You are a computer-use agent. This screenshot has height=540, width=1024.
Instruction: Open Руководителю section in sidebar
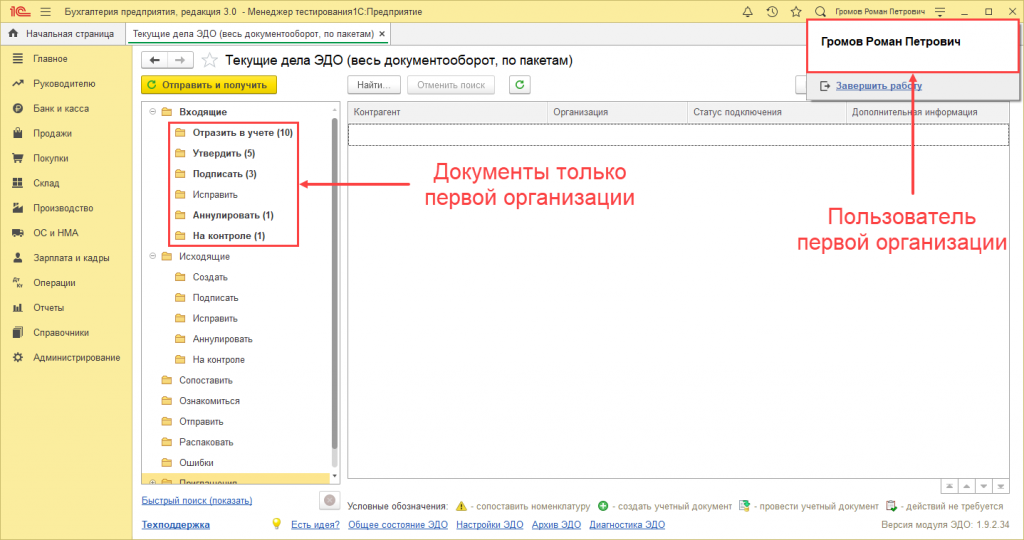pyautogui.click(x=66, y=84)
